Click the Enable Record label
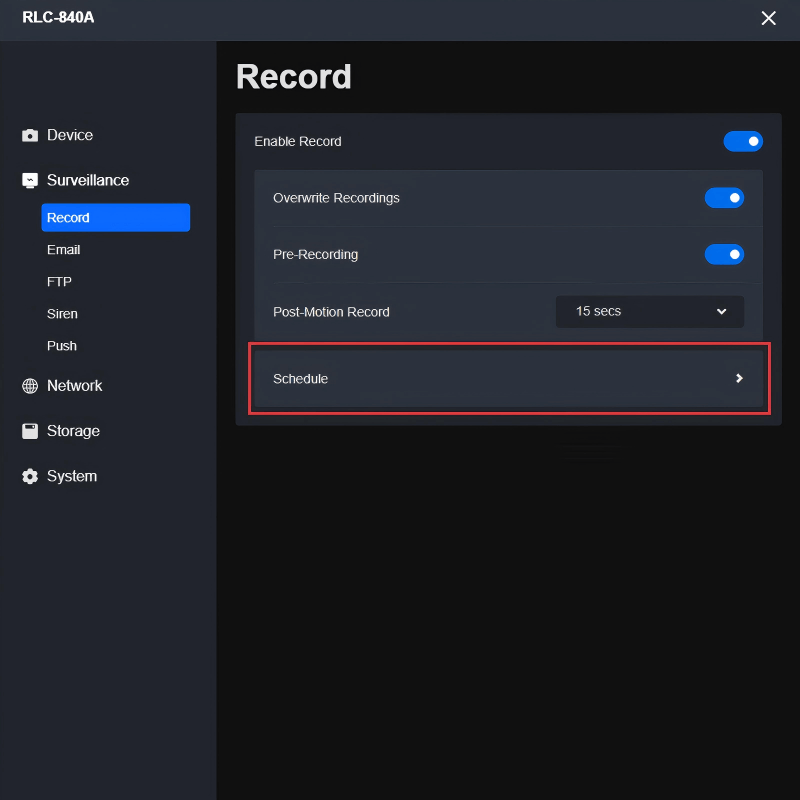This screenshot has height=800, width=800. tap(298, 141)
